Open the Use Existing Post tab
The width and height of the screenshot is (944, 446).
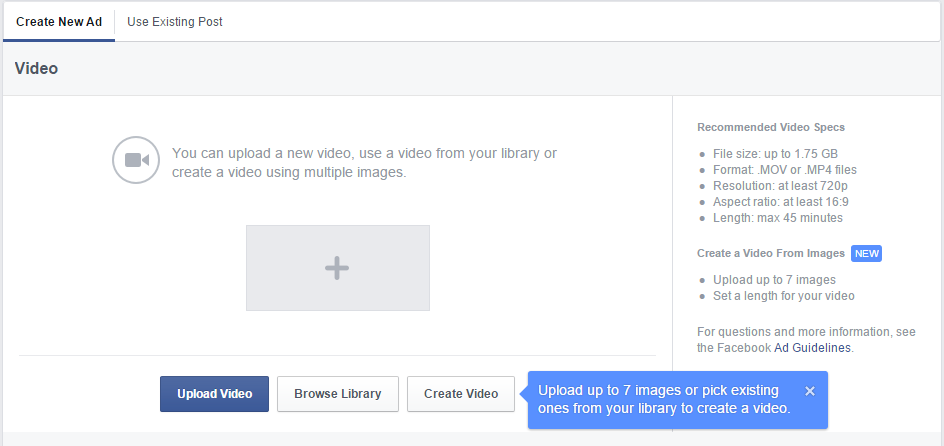coord(175,21)
